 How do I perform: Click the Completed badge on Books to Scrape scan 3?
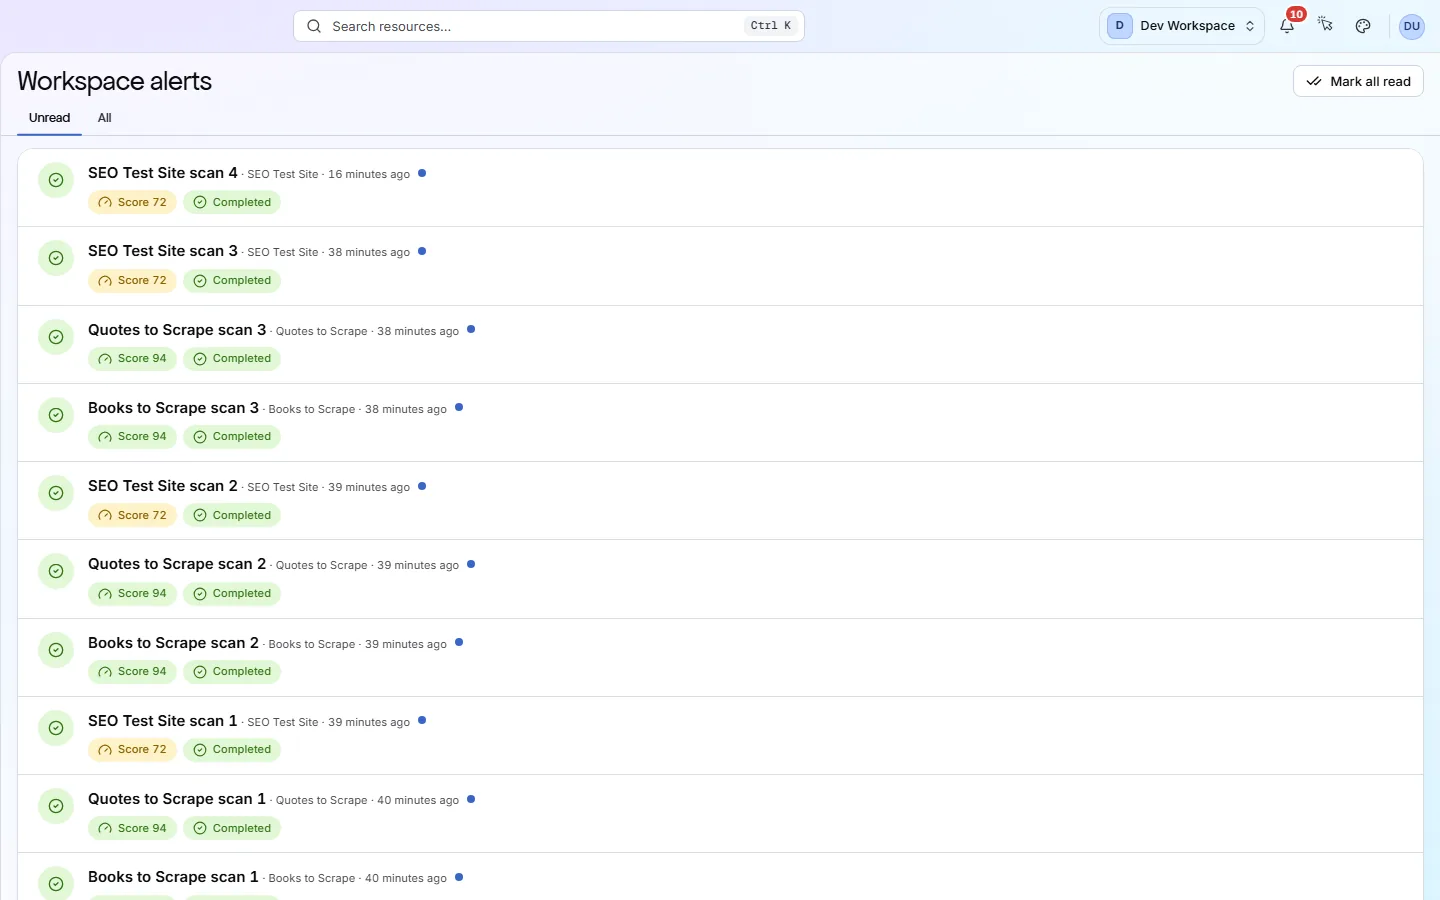pyautogui.click(x=232, y=437)
